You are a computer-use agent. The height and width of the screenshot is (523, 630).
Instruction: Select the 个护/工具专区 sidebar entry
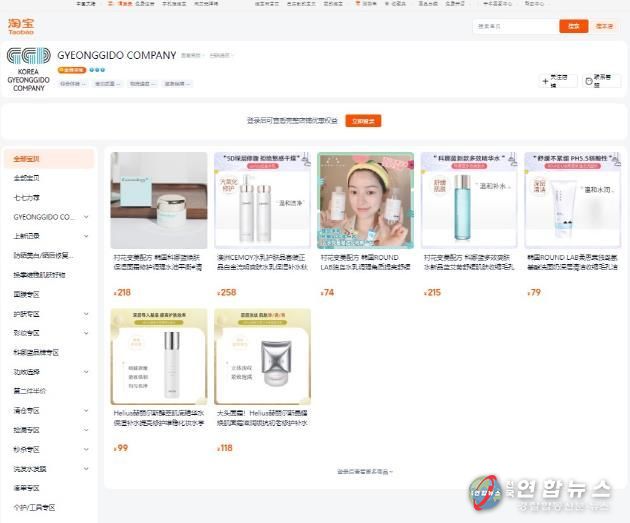pos(34,507)
